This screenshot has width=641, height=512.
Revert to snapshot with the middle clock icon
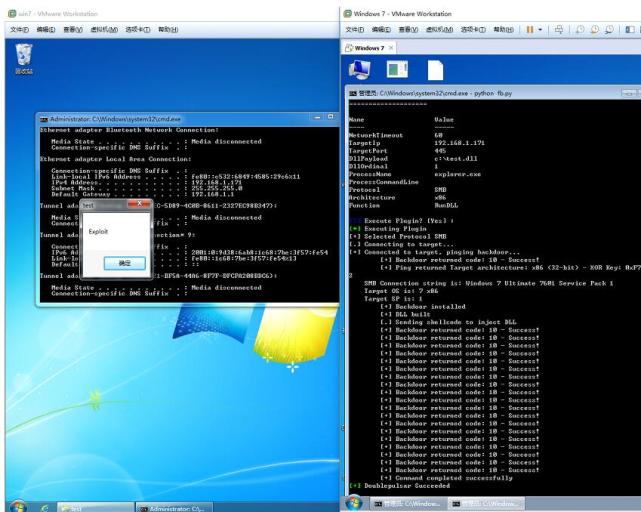pos(595,29)
